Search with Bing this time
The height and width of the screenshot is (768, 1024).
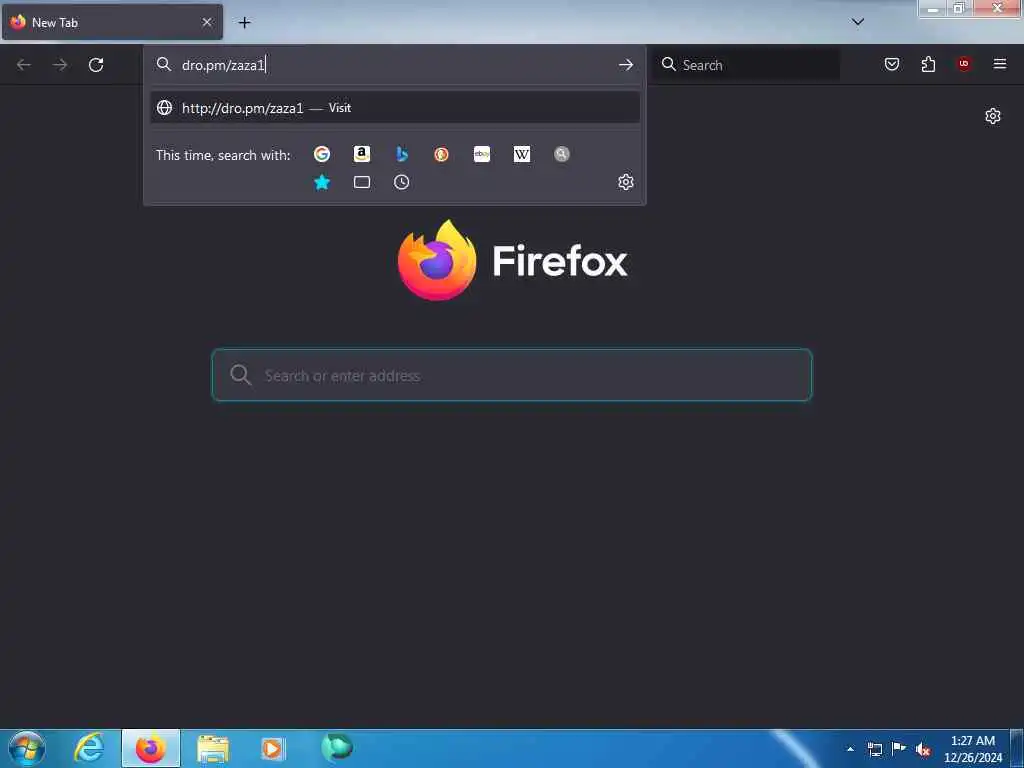[x=402, y=154]
